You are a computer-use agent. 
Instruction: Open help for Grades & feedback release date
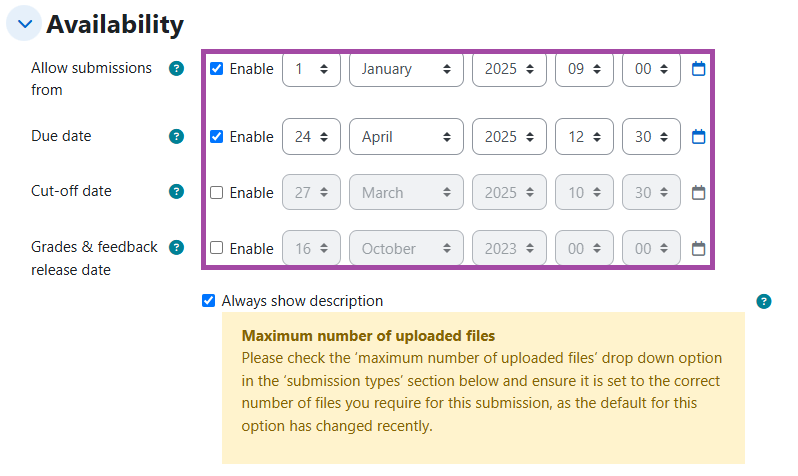[176, 247]
